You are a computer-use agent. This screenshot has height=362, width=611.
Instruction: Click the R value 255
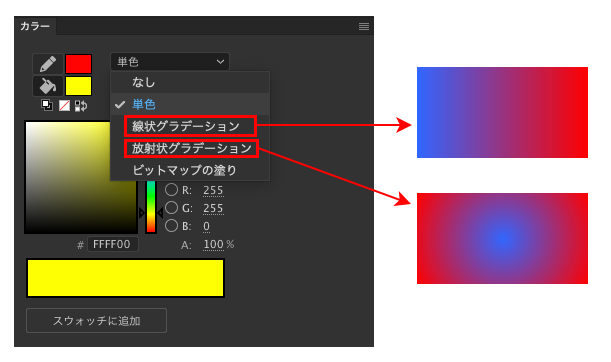tap(213, 190)
